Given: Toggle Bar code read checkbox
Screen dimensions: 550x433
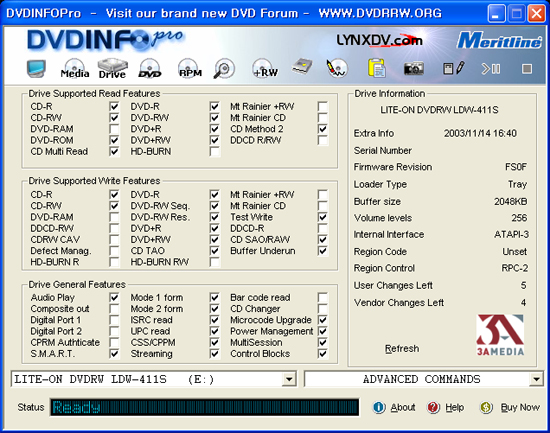Looking at the screenshot, I should click(322, 298).
